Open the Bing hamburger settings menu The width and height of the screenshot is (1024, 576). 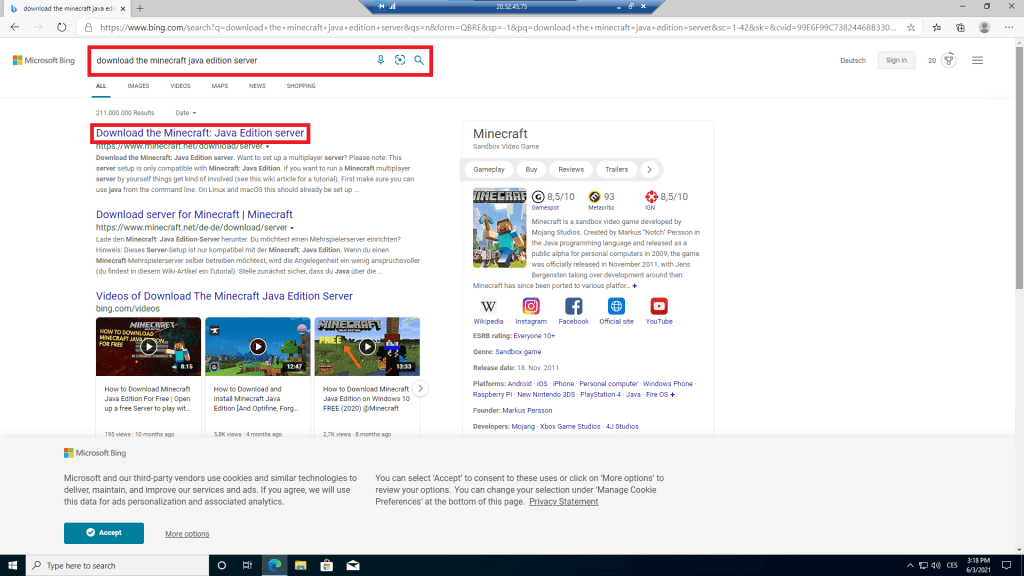pyautogui.click(x=977, y=60)
